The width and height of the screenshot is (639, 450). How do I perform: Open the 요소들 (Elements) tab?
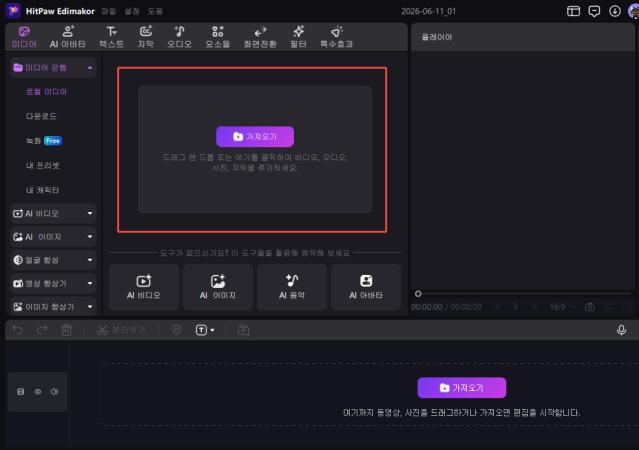[218, 37]
